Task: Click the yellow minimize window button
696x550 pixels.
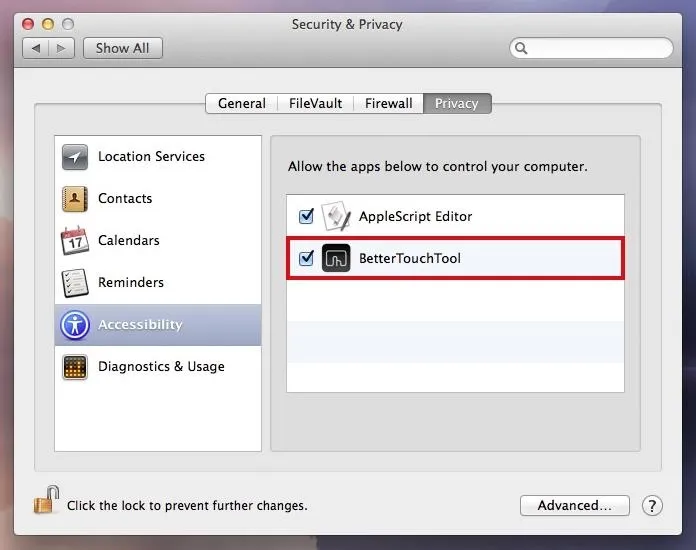Action: tap(48, 24)
